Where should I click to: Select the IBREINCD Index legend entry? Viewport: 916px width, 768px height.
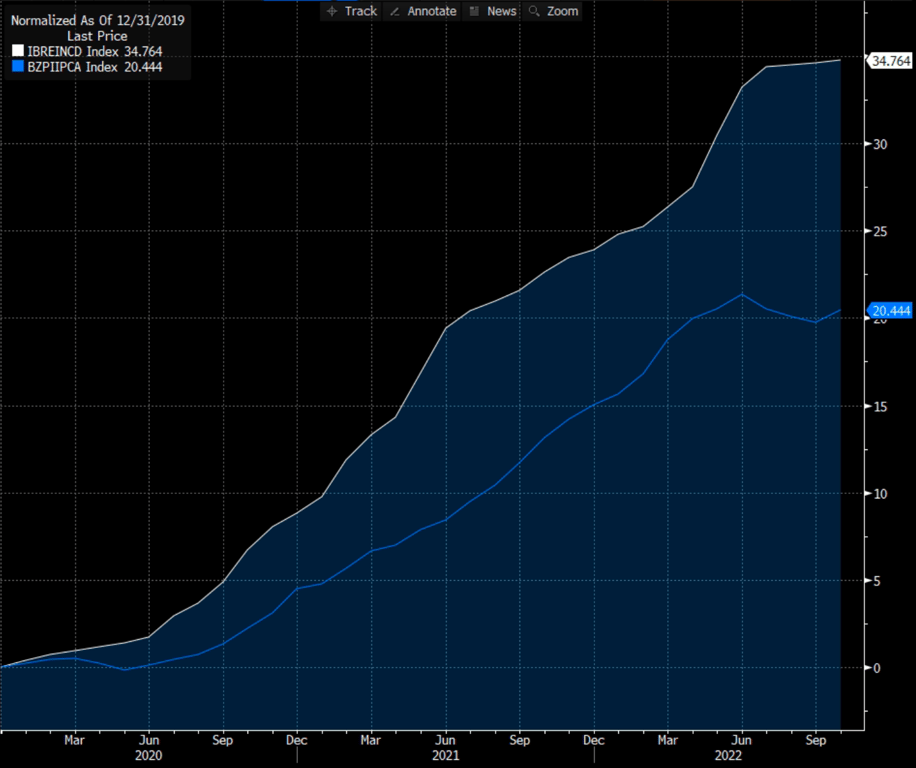click(x=87, y=51)
